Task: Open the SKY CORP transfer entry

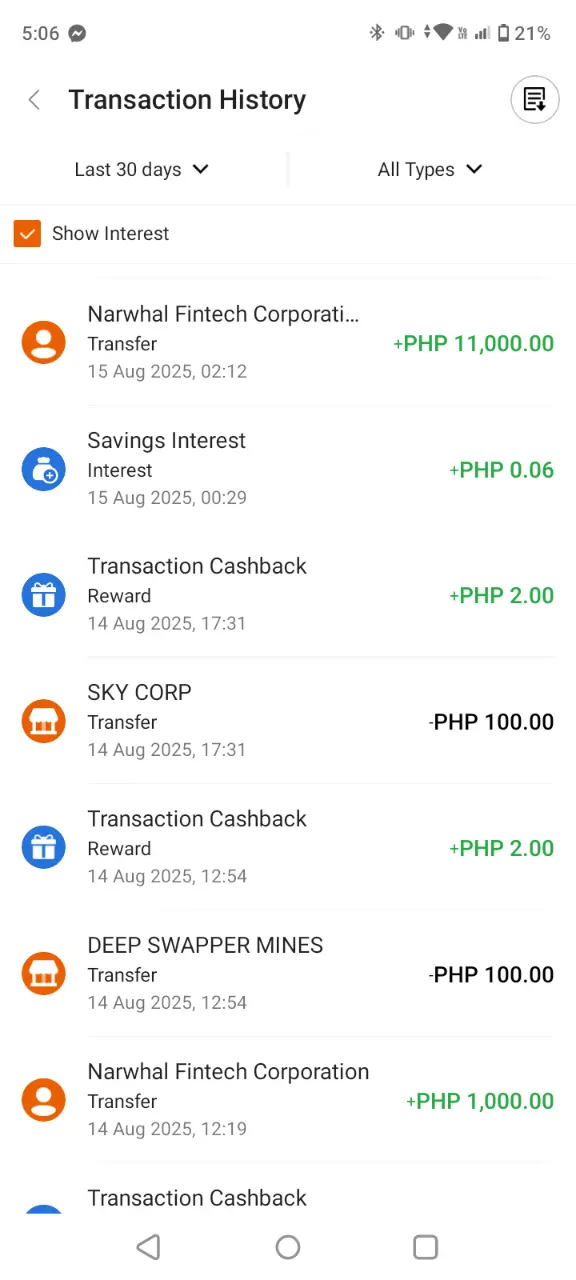Action: tap(288, 720)
